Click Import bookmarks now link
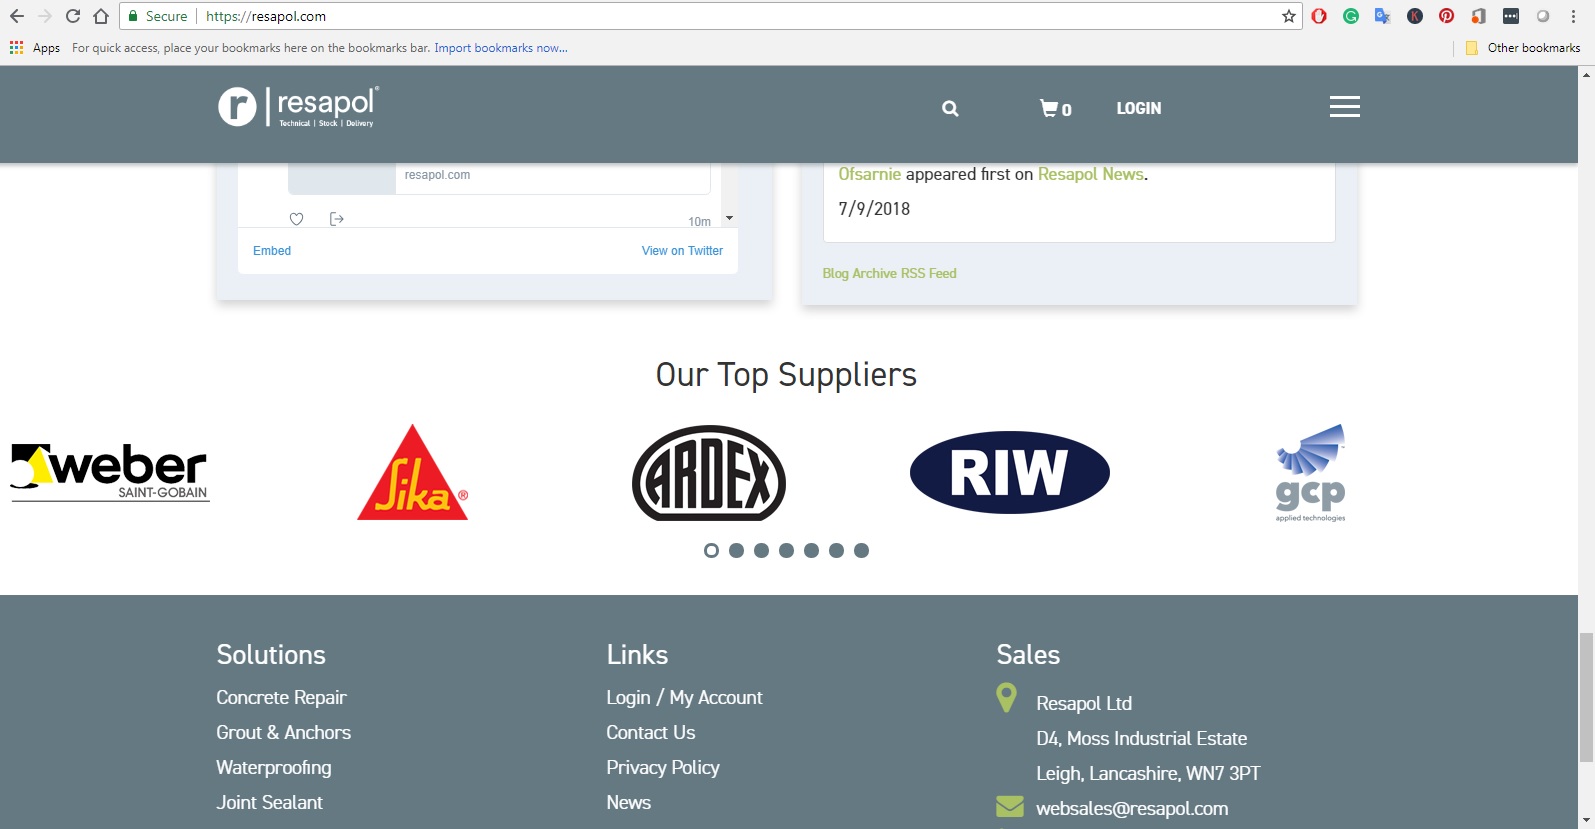1595x829 pixels. pyautogui.click(x=501, y=48)
